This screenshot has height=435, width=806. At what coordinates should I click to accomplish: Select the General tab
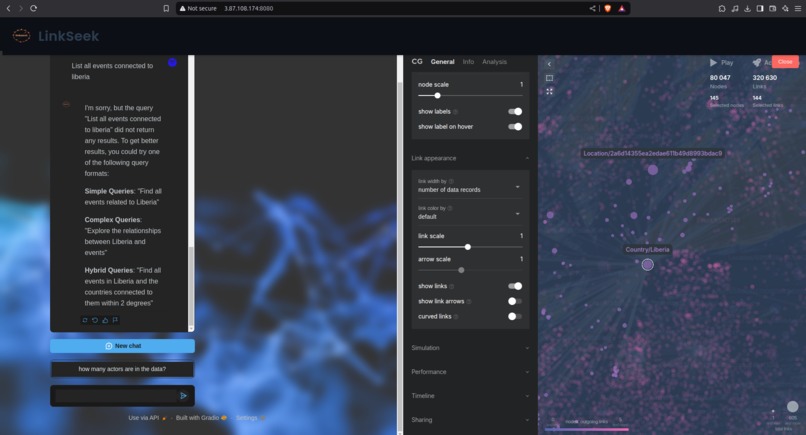[443, 62]
